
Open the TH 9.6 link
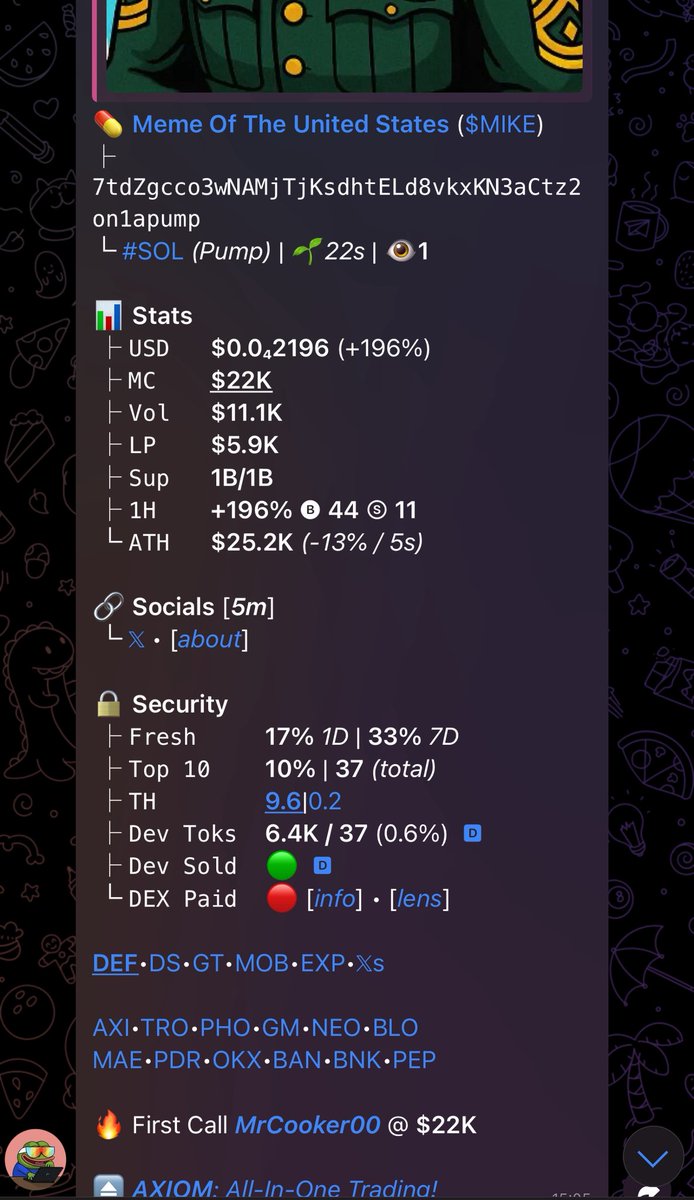pyautogui.click(x=283, y=801)
